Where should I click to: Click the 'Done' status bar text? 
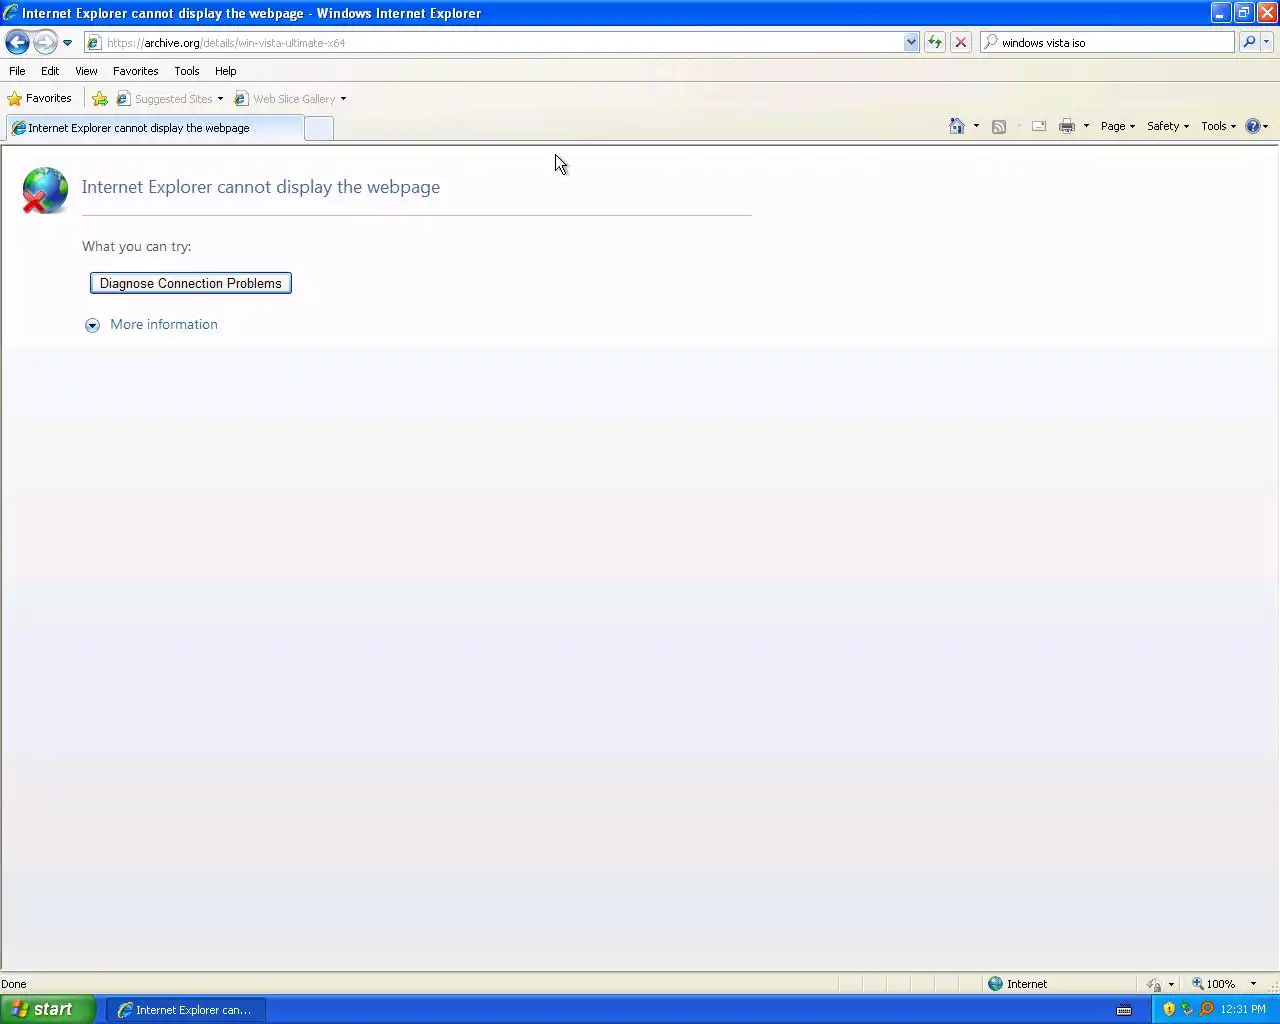pos(14,984)
